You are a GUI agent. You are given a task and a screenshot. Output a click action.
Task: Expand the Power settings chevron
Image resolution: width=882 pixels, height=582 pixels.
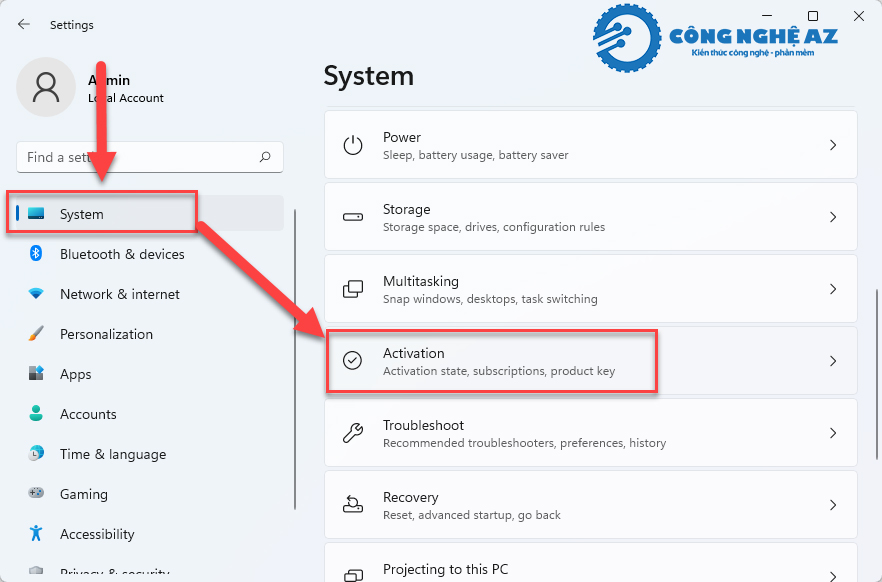pos(833,145)
